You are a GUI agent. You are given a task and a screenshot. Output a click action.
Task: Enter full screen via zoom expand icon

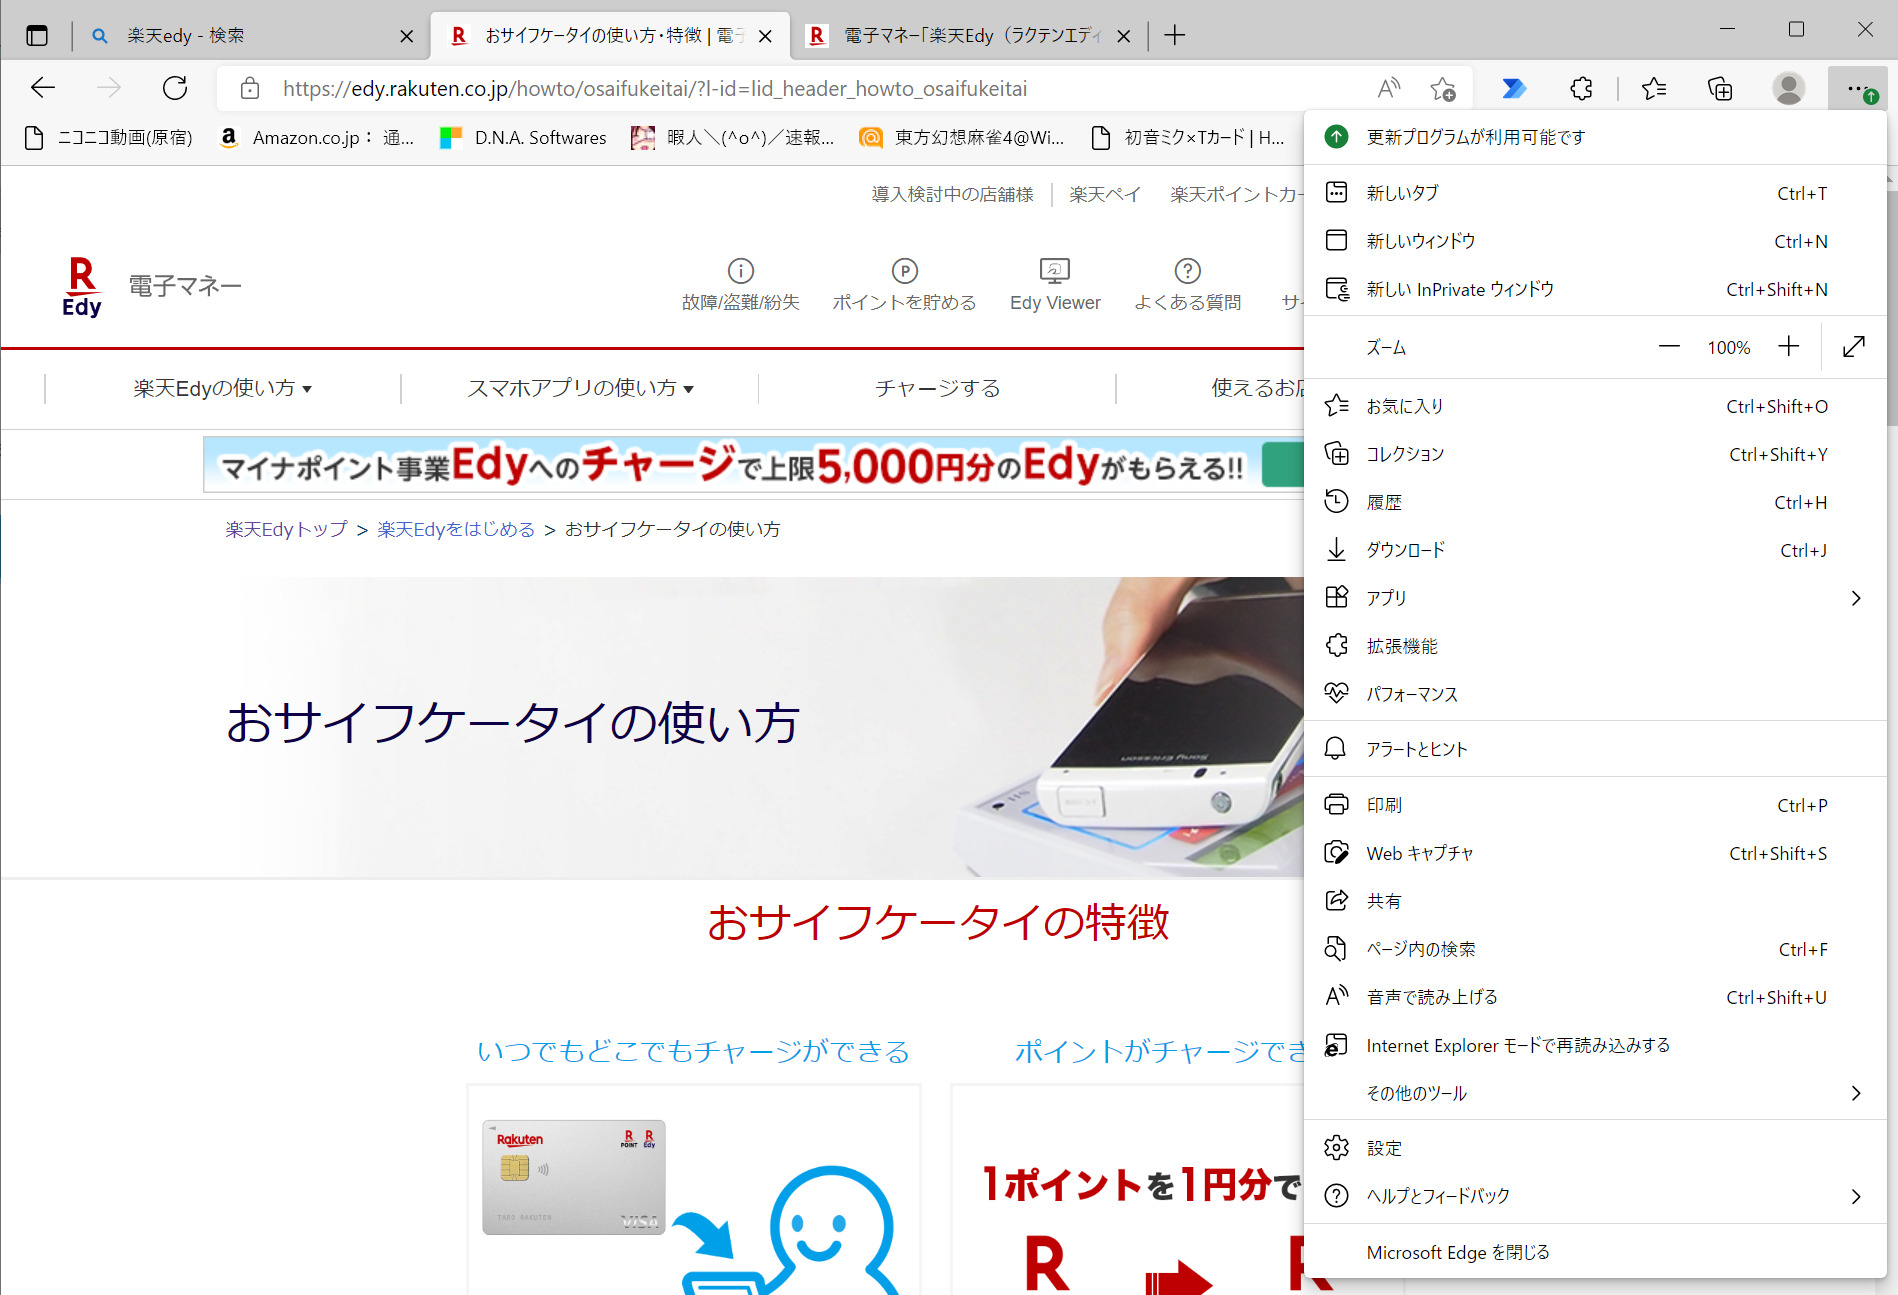(1854, 347)
